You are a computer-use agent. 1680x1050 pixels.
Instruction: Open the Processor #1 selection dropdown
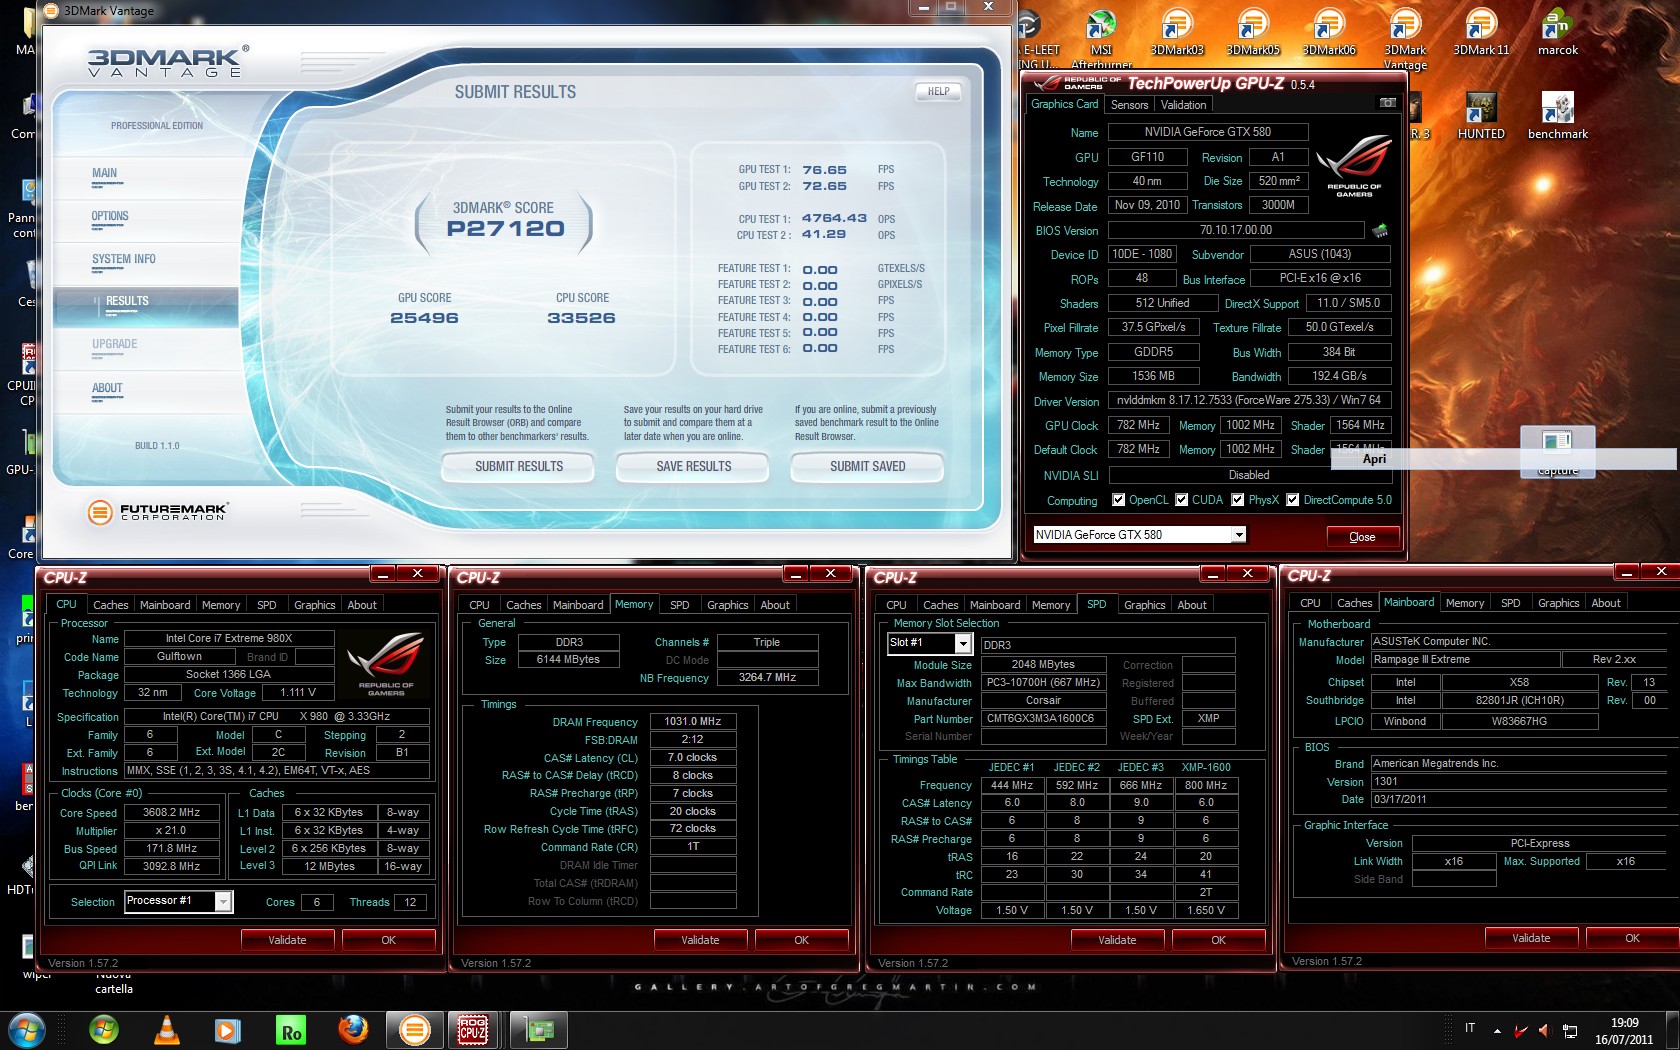[224, 901]
